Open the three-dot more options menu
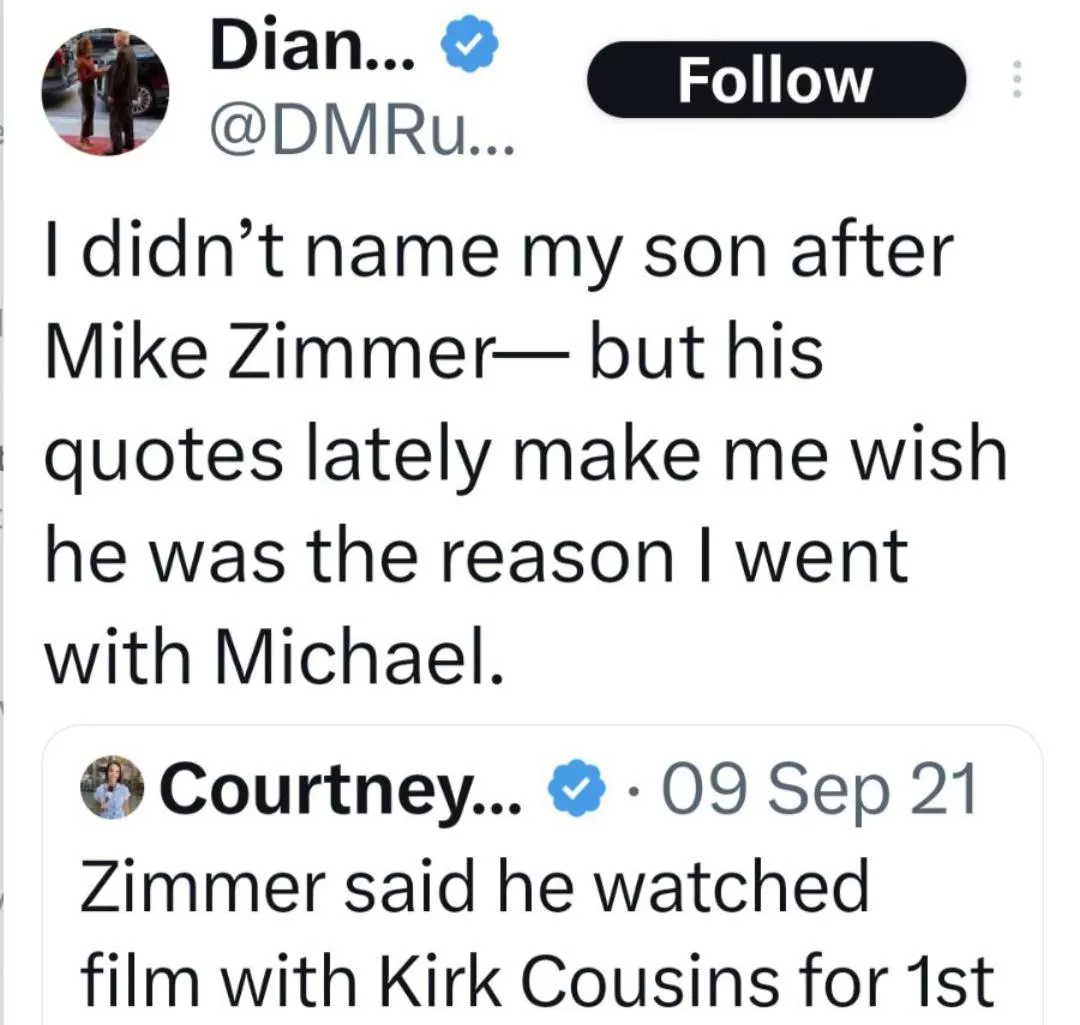The height and width of the screenshot is (1025, 1080). coord(1015,79)
